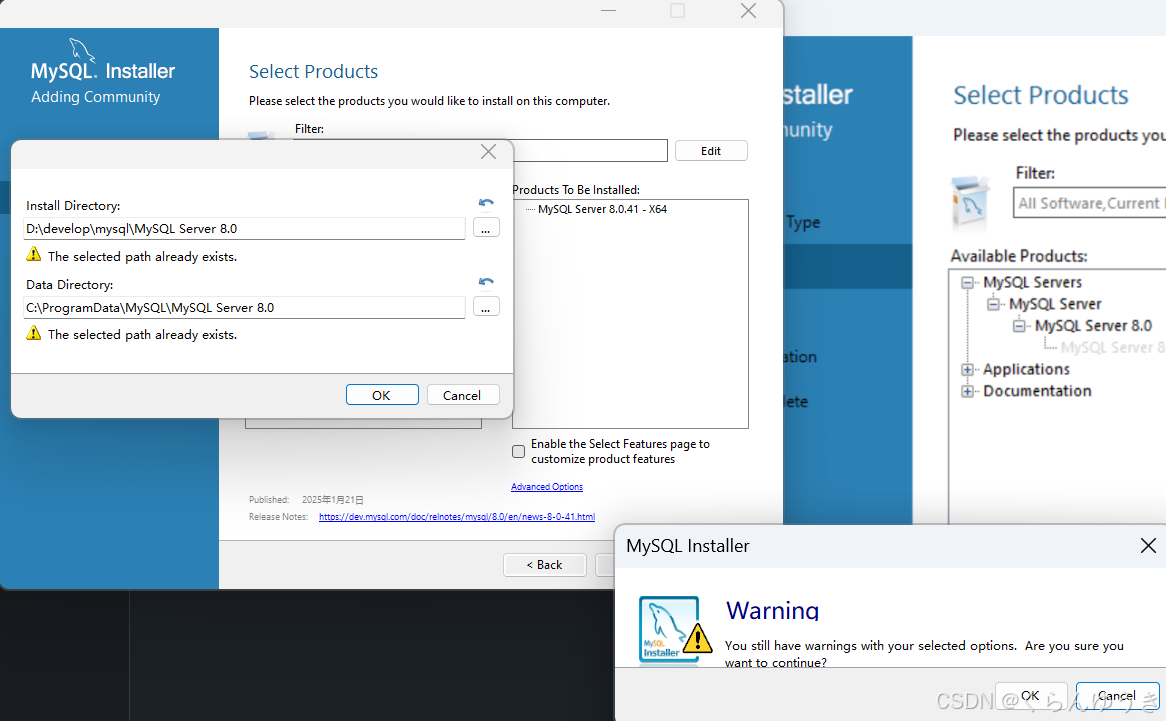Viewport: 1166px width, 721px height.
Task: Click warning icon under Data Directory
Action: coord(33,334)
